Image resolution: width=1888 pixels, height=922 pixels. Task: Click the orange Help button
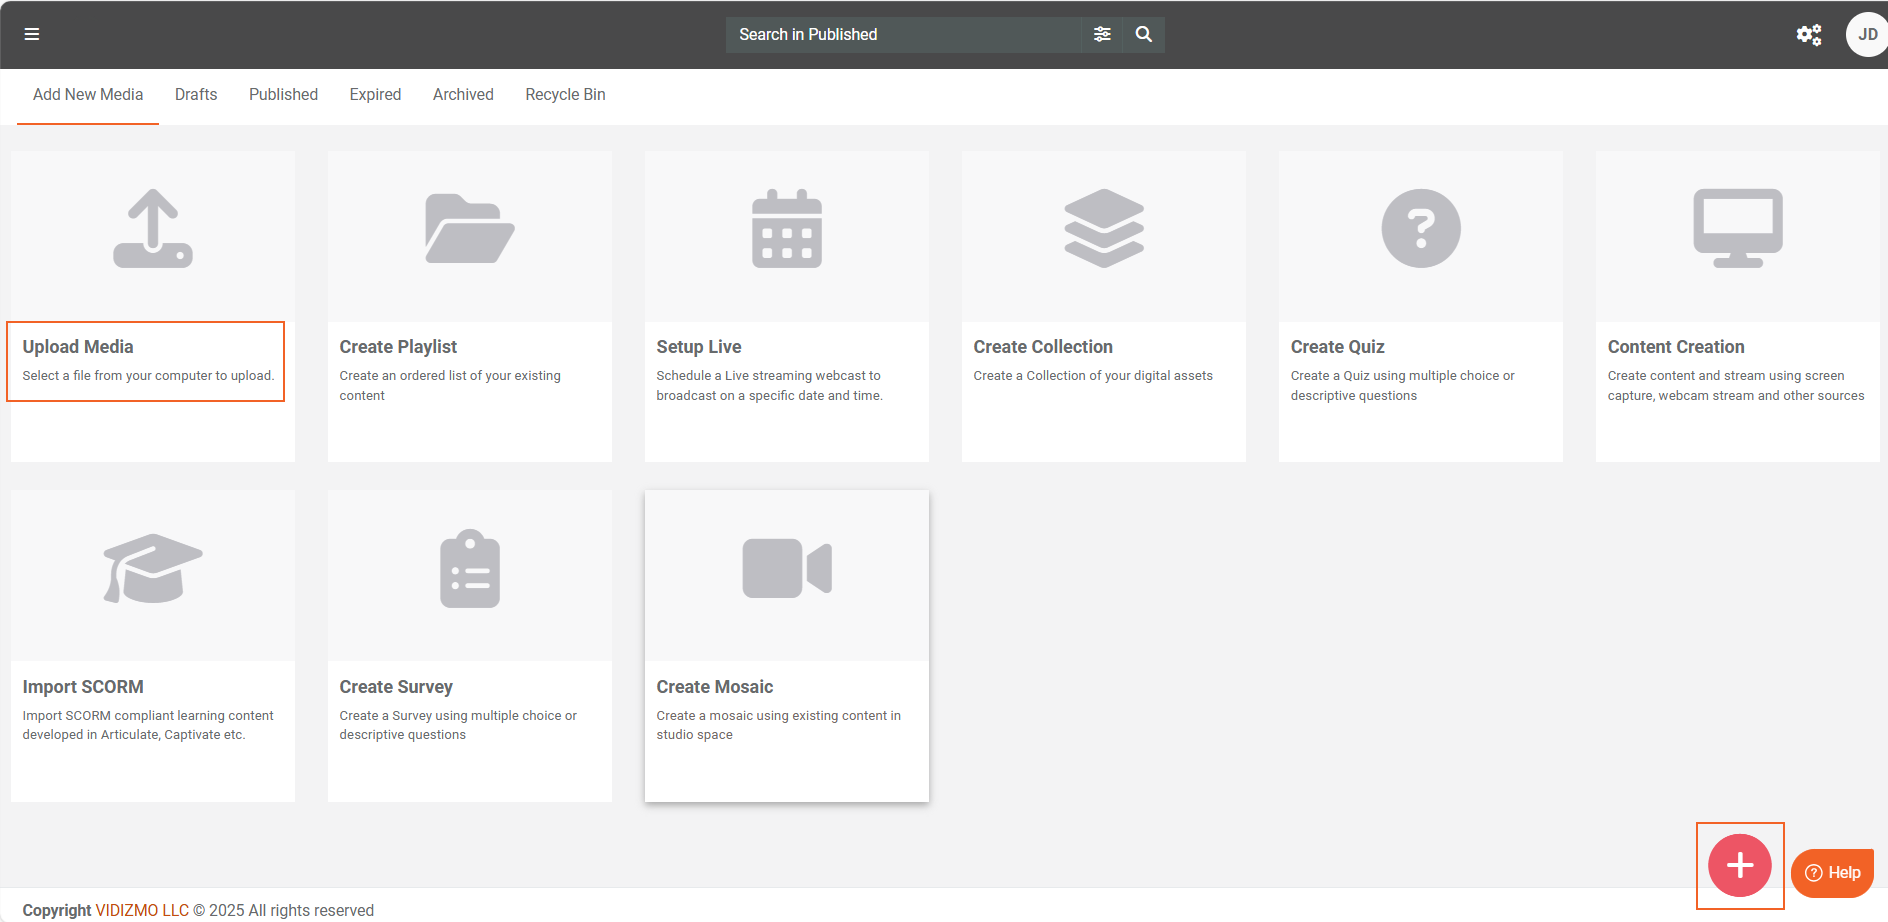click(x=1832, y=873)
